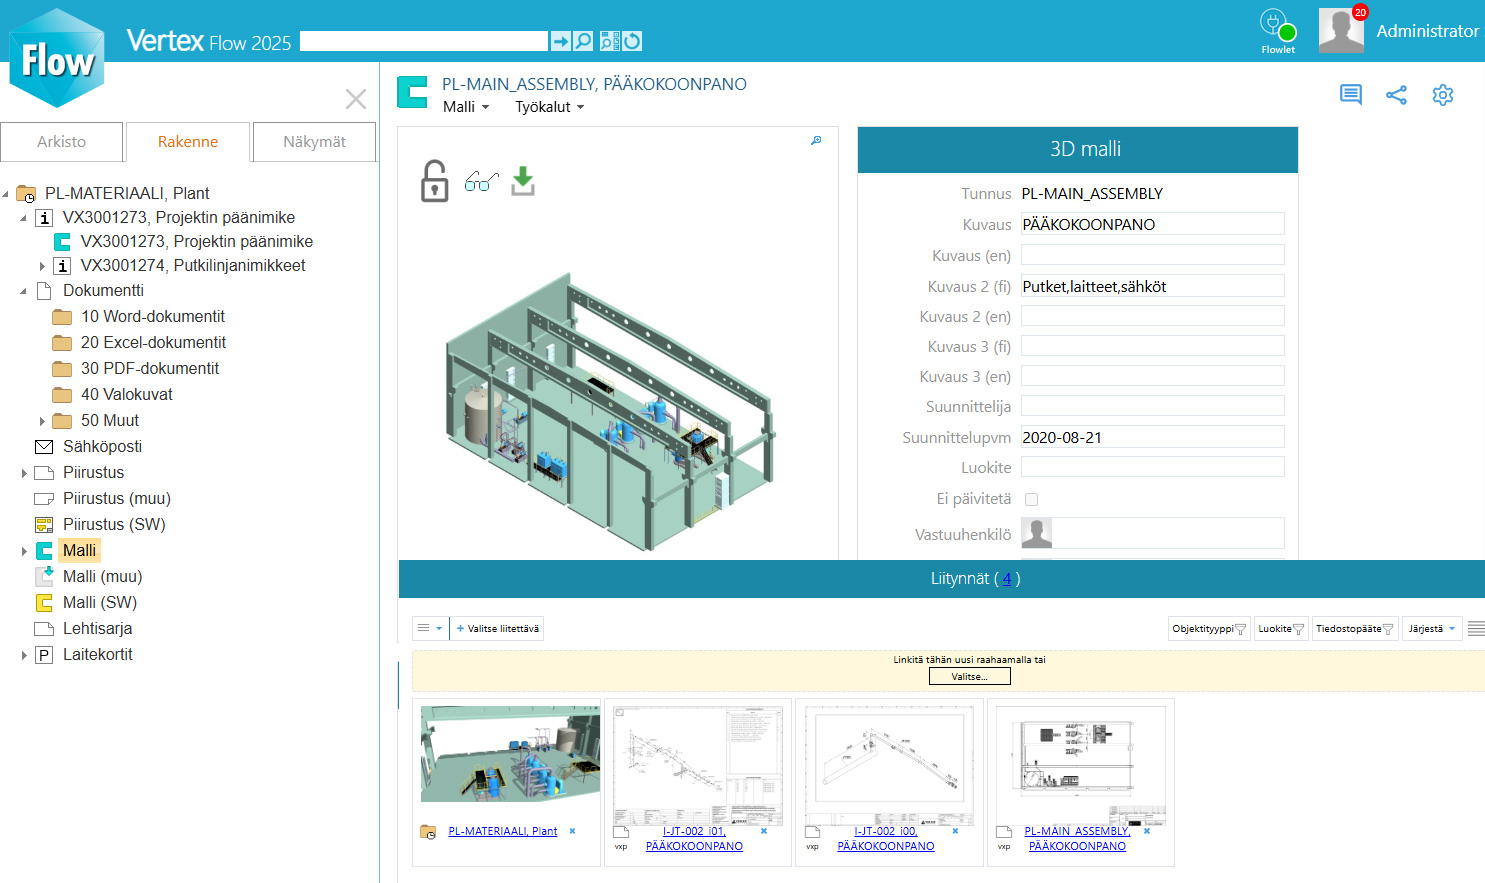Click the refresh arrow icon in search bar
The image size is (1485, 883).
click(x=632, y=41)
